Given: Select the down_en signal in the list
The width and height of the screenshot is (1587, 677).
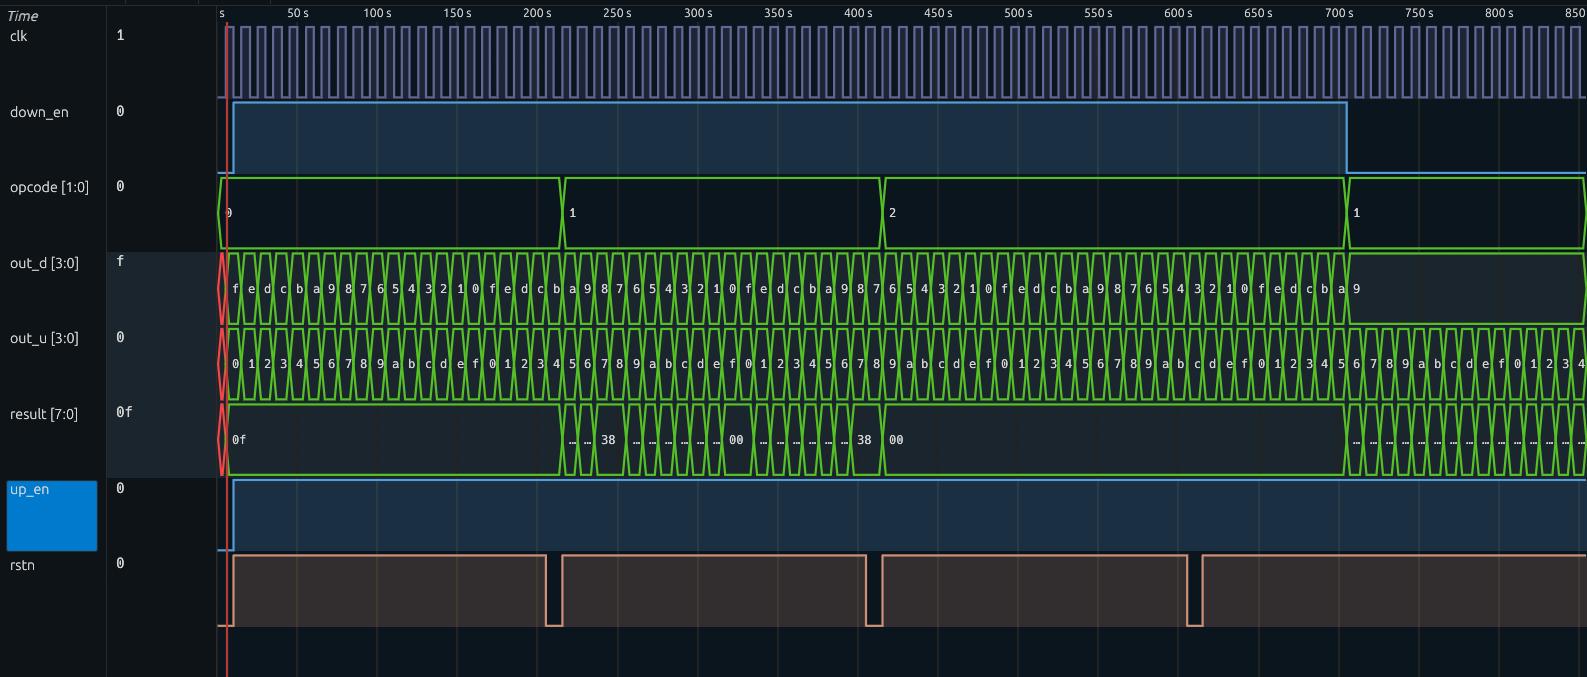Looking at the screenshot, I should pos(39,112).
